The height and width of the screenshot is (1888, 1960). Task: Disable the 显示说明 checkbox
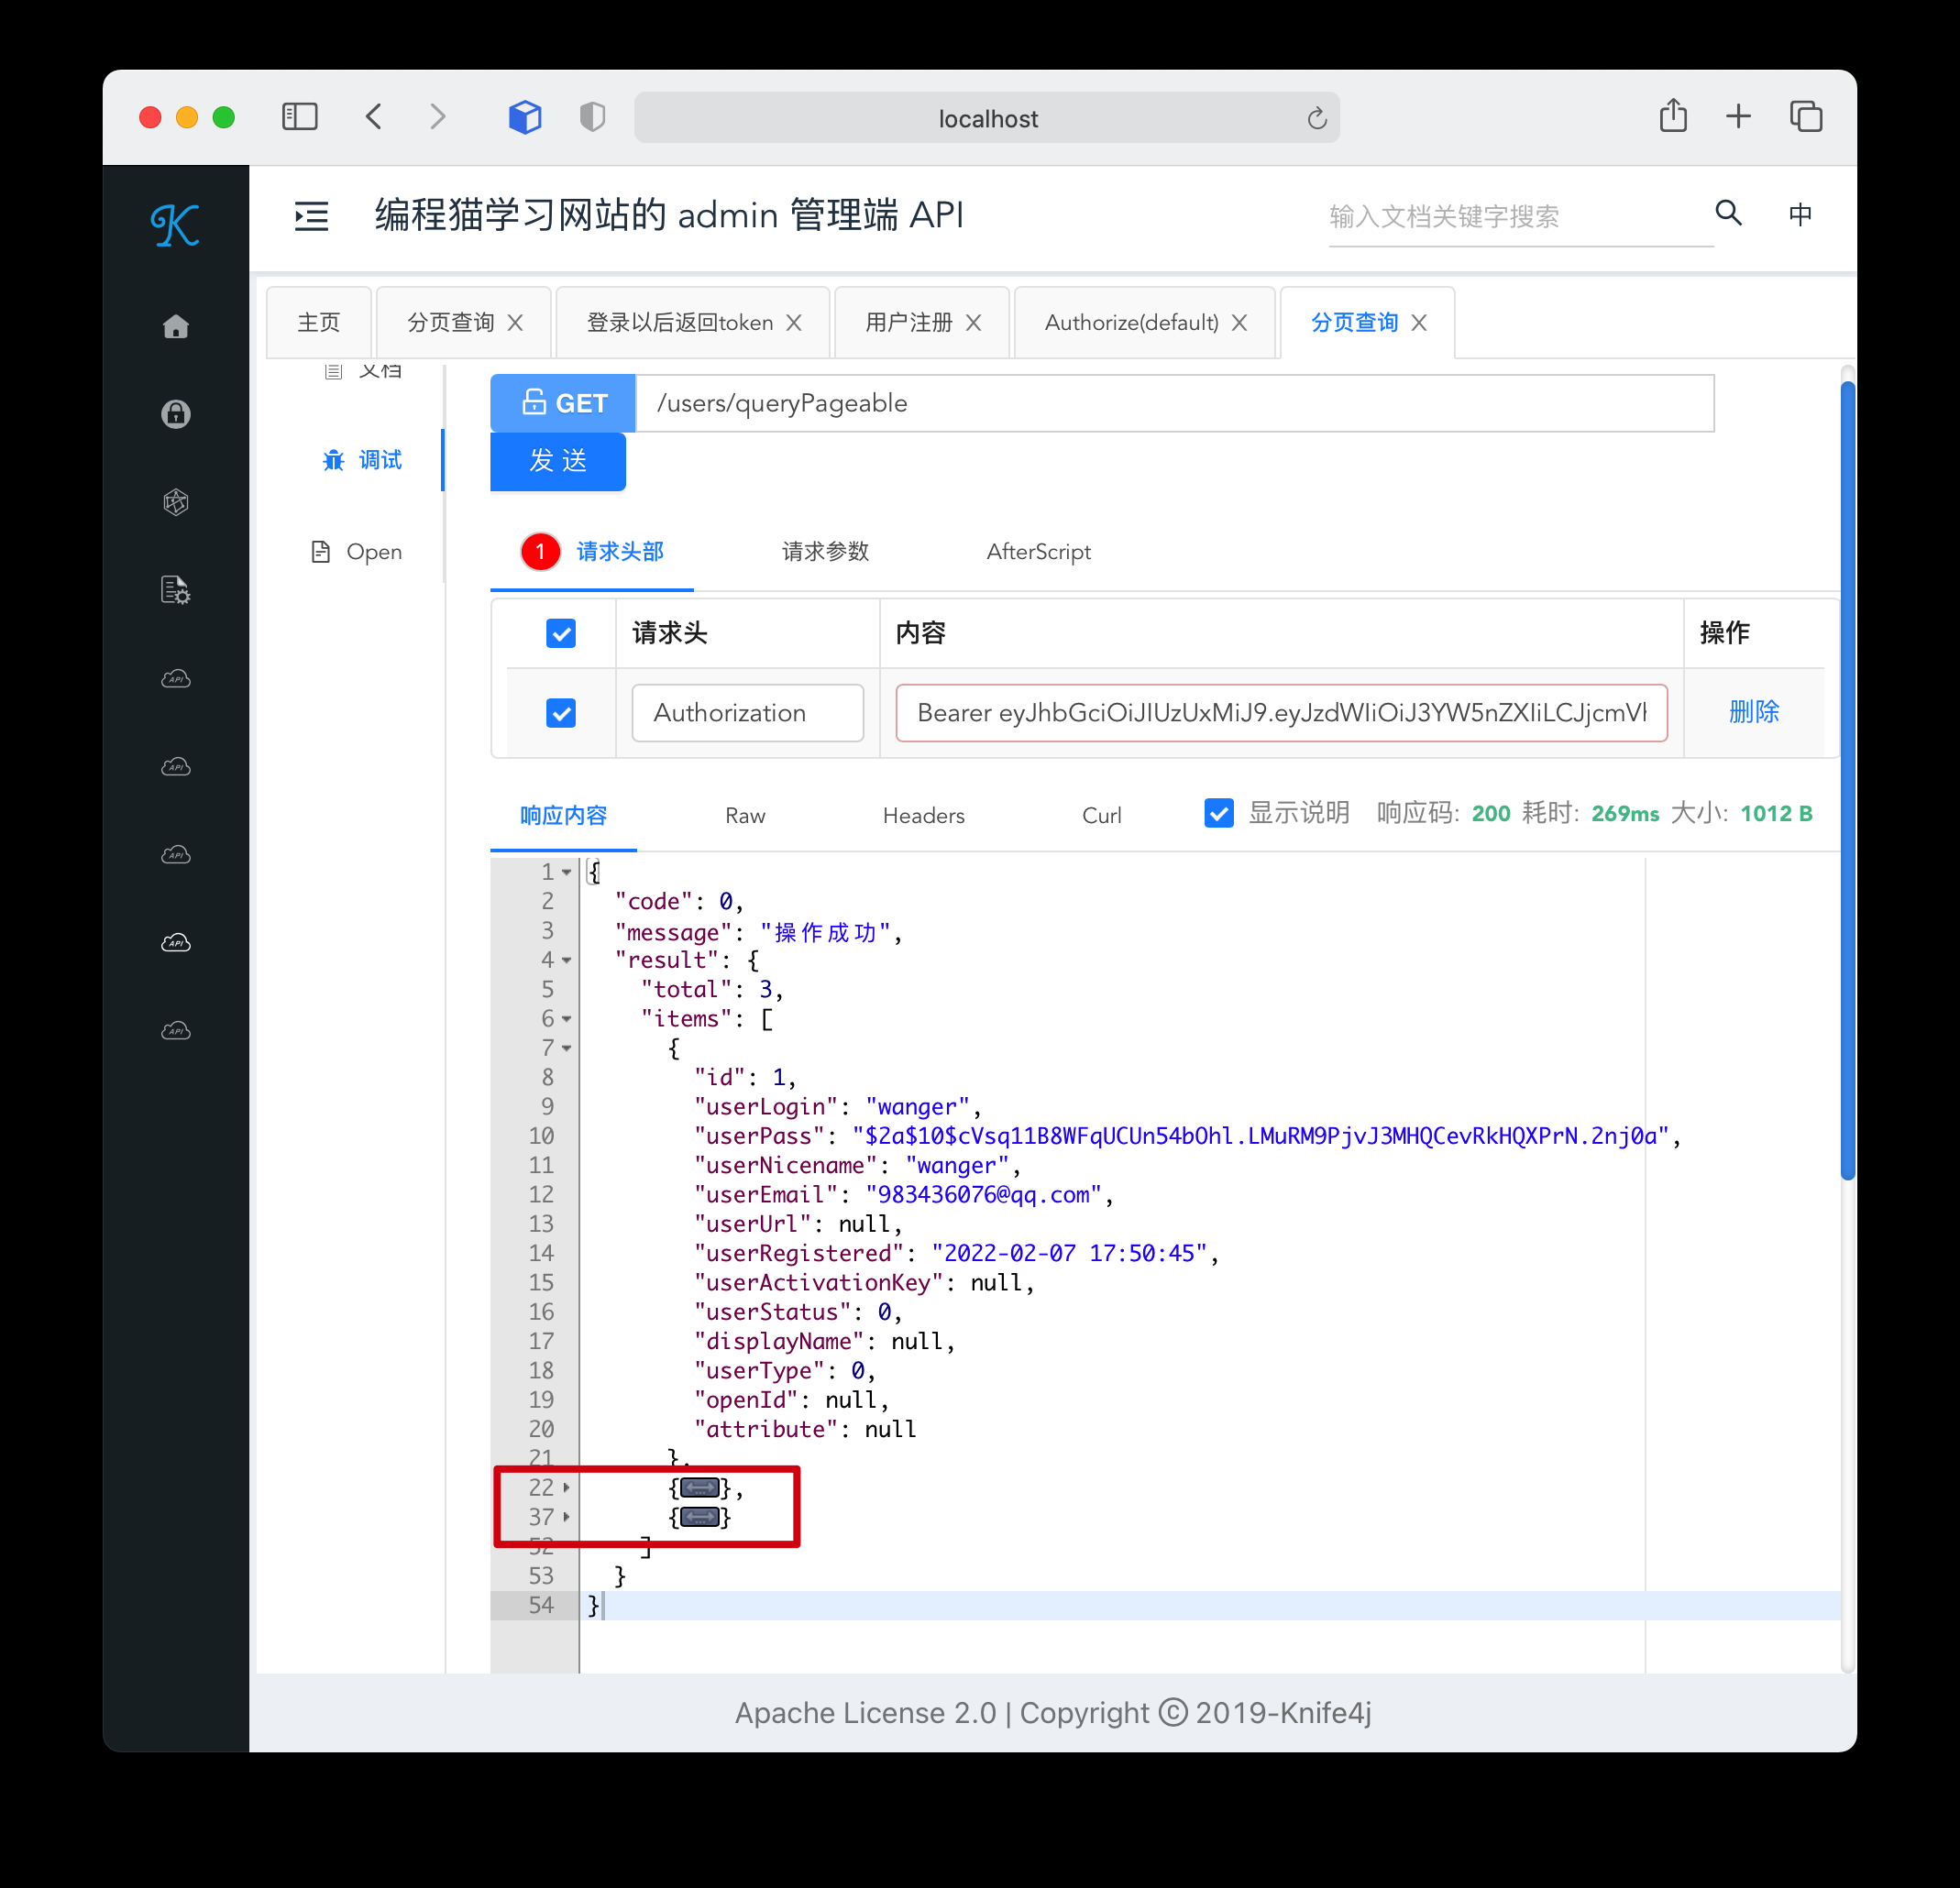click(x=1218, y=813)
